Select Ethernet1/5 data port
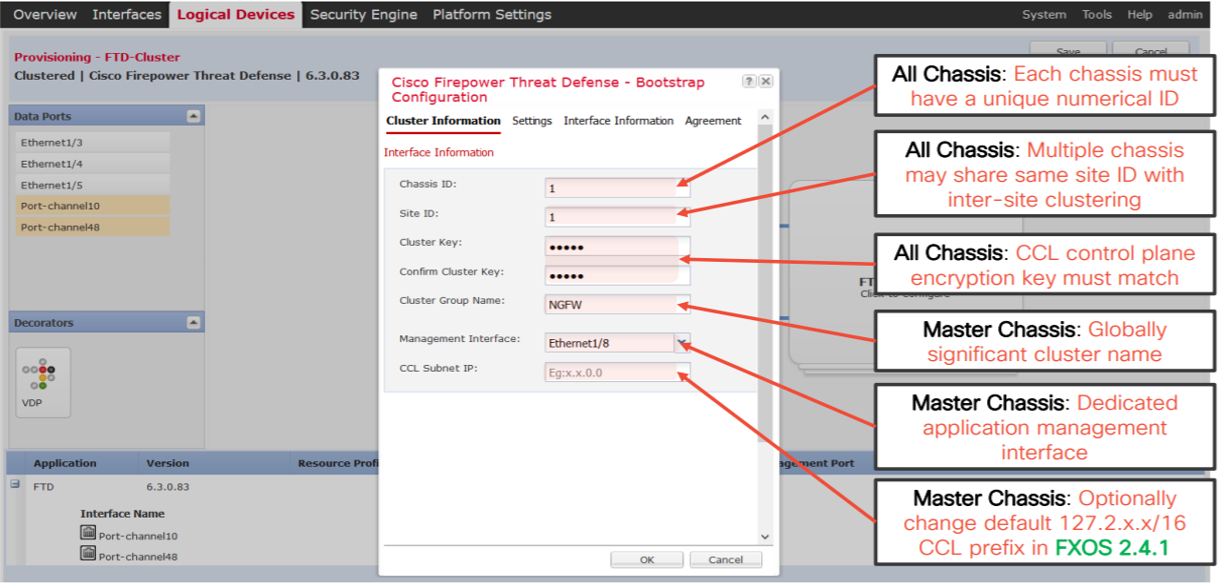The height and width of the screenshot is (586, 1226). click(x=92, y=185)
